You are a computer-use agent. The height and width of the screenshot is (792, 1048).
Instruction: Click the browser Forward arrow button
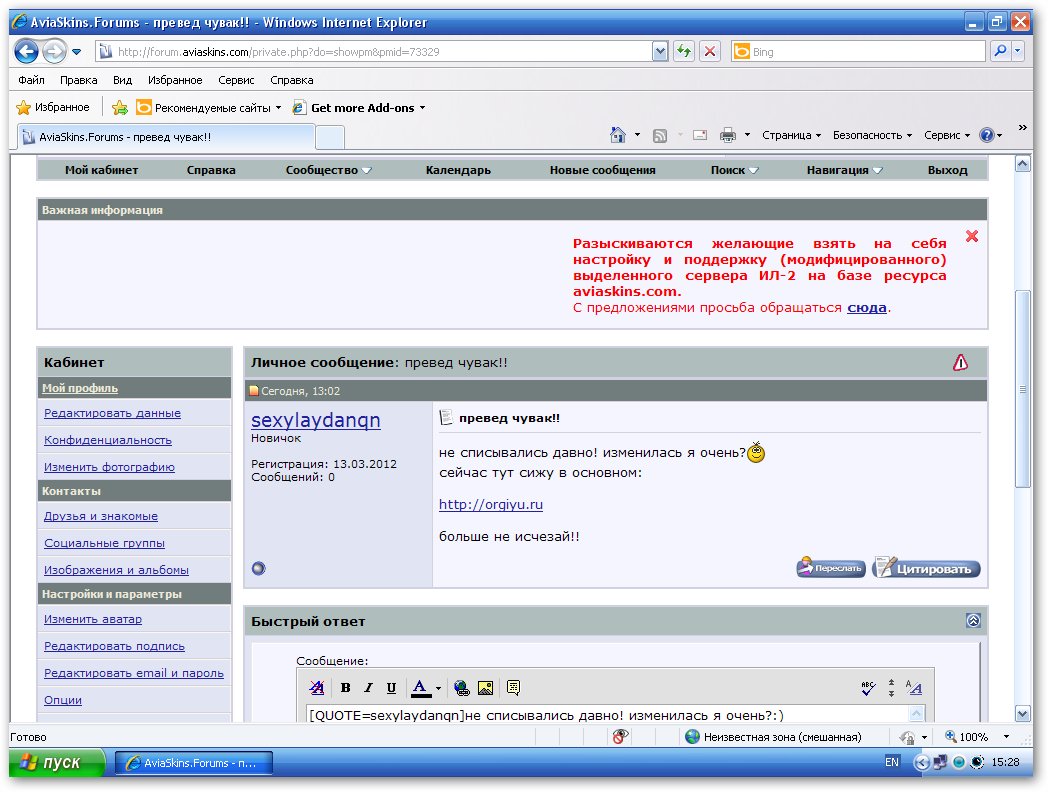(55, 51)
